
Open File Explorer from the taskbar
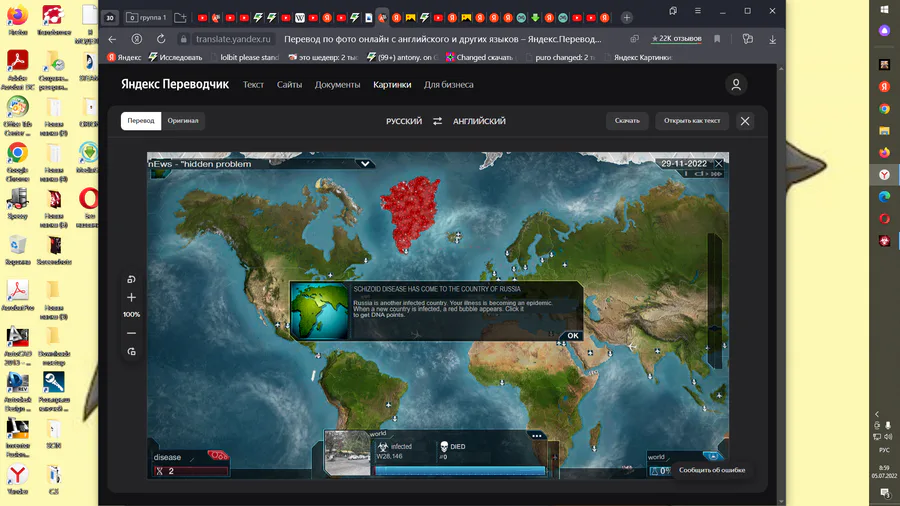885,131
